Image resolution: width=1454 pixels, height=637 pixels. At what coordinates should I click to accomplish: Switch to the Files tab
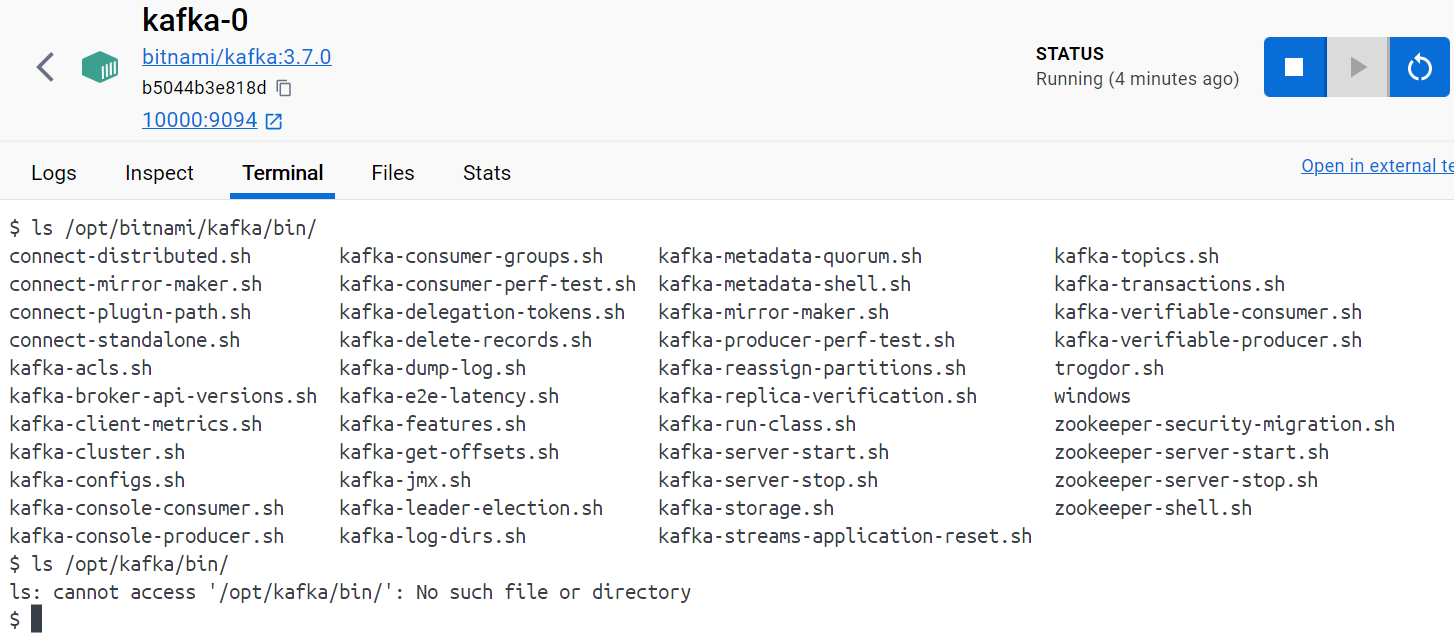click(x=393, y=173)
